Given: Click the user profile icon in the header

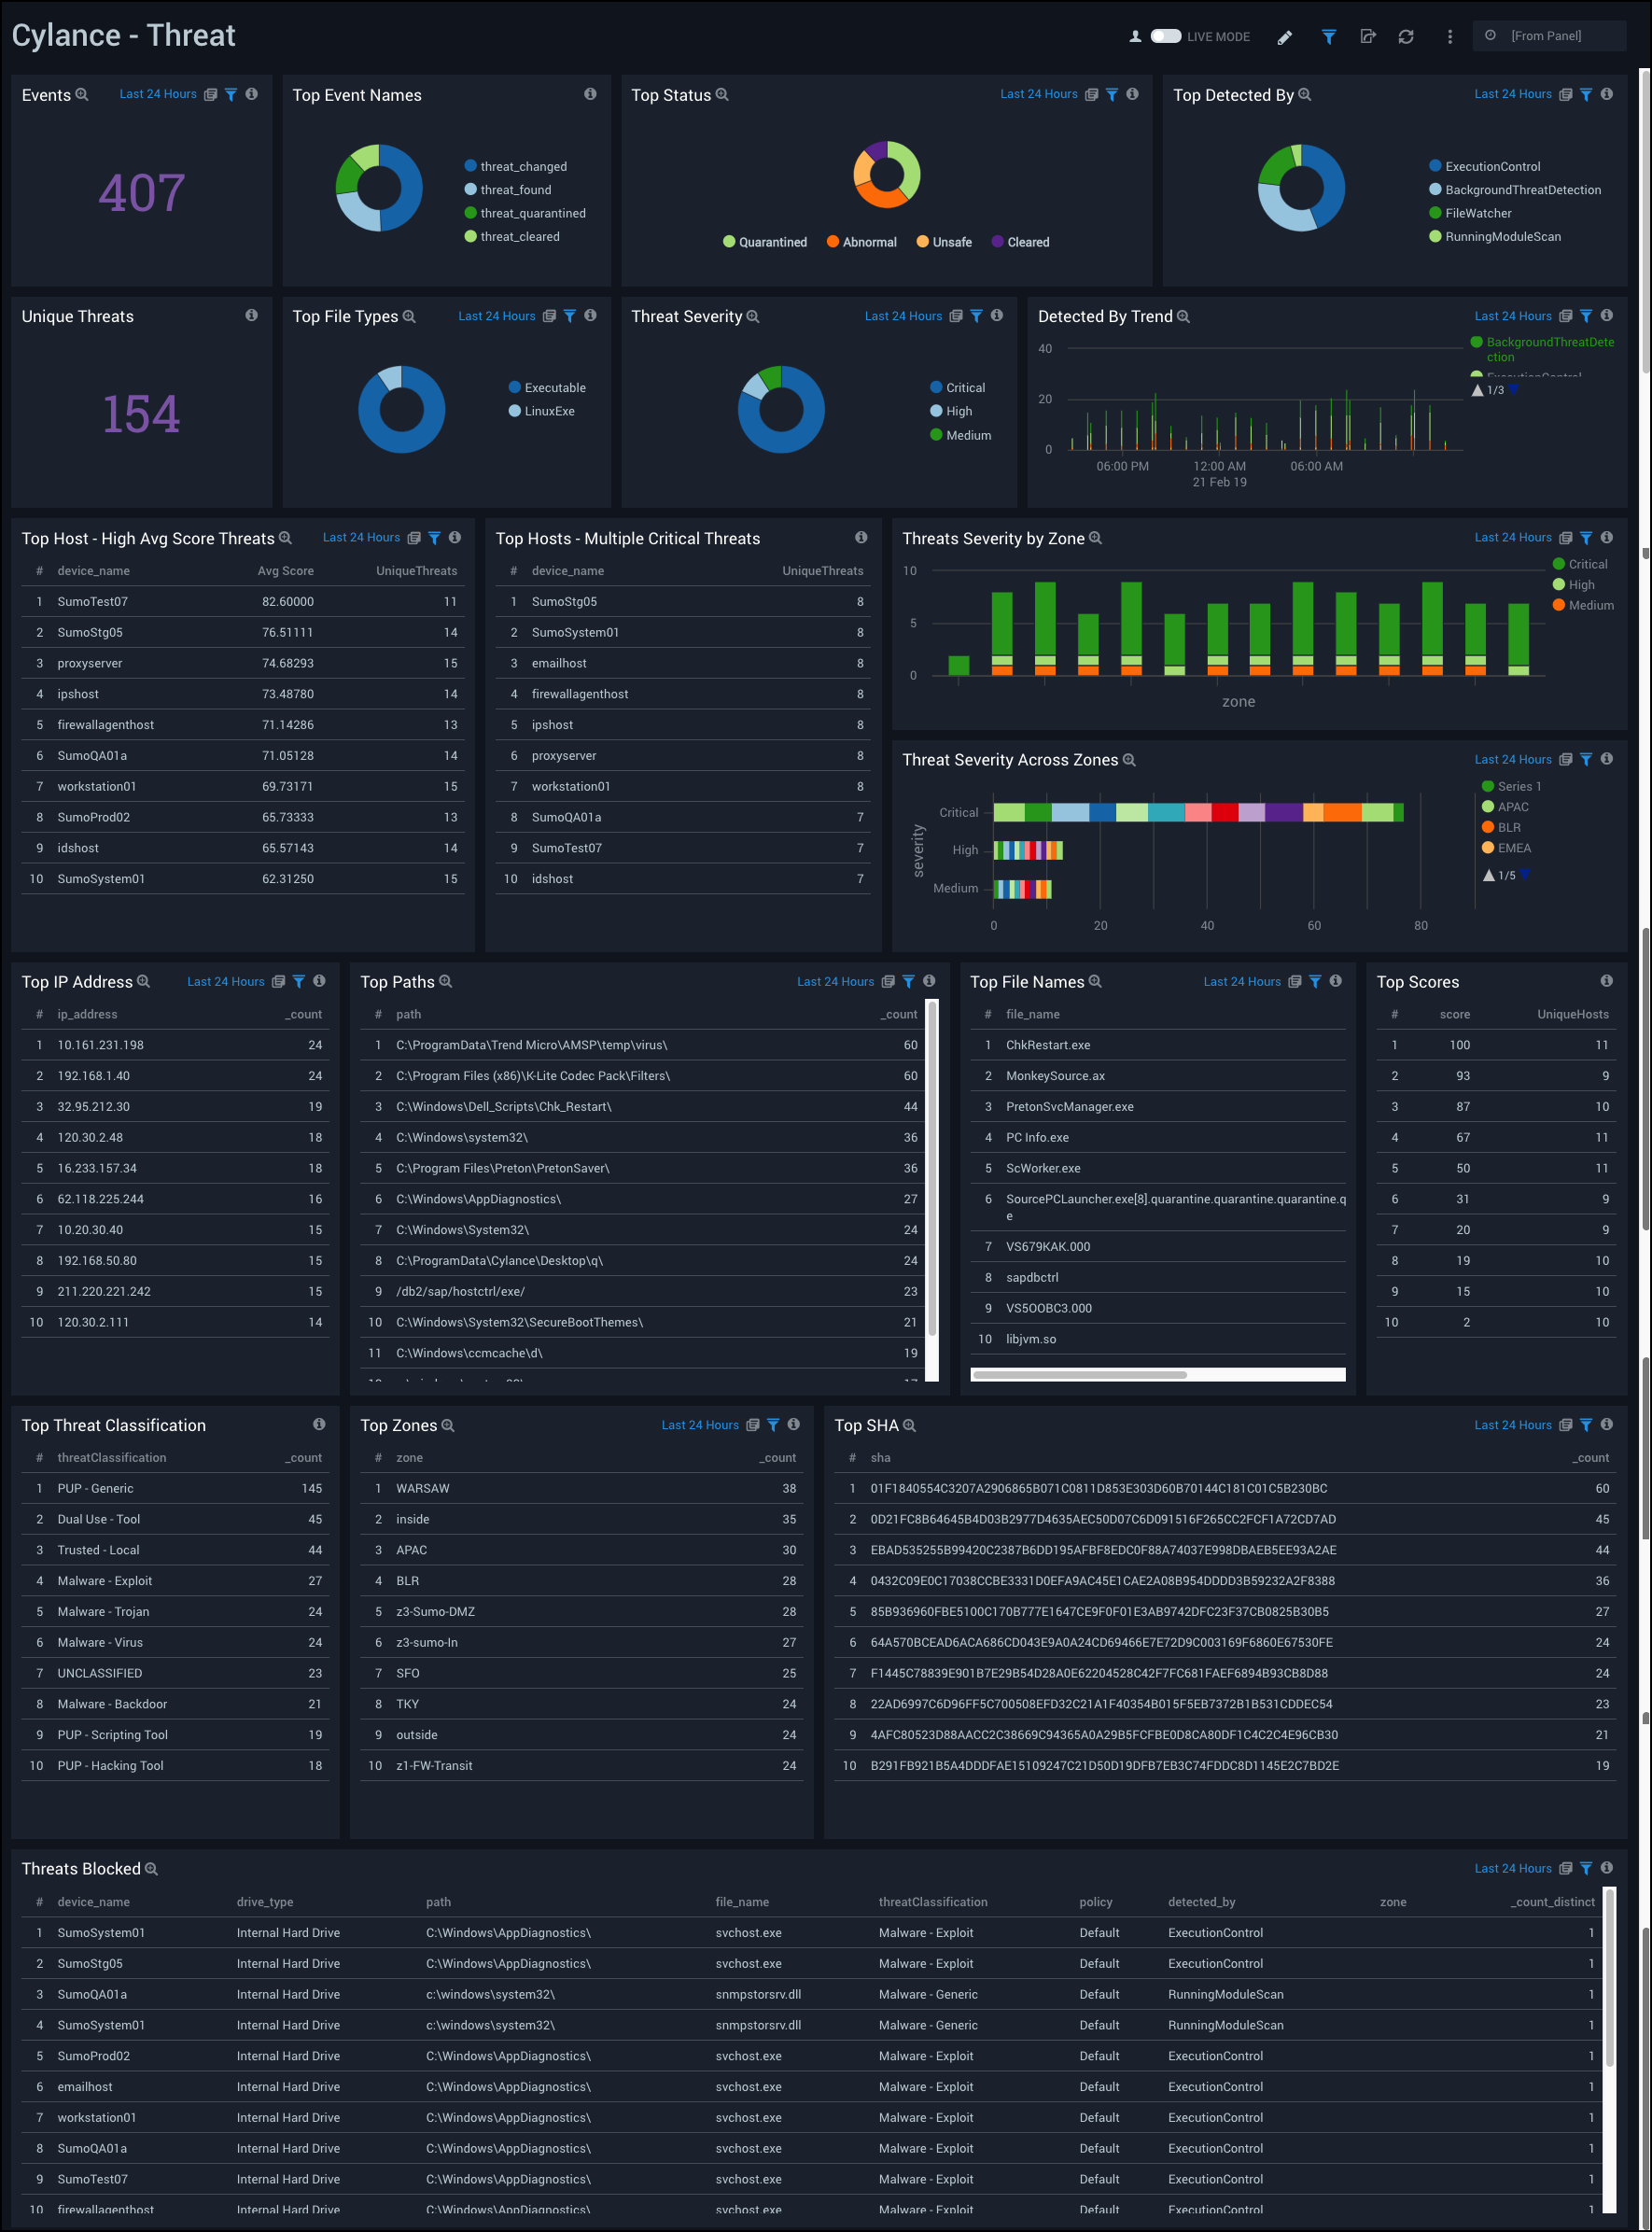Looking at the screenshot, I should click(x=1134, y=35).
